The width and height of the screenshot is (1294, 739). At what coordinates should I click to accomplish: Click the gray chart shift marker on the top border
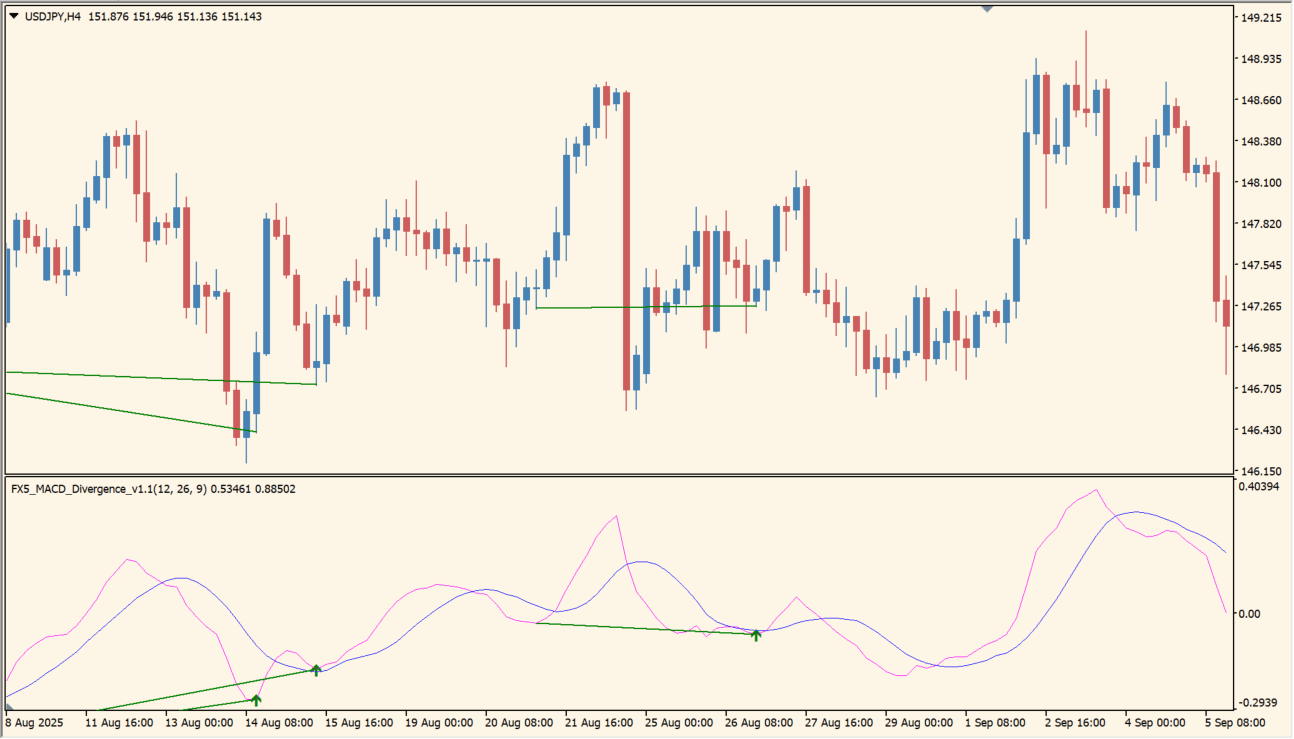(x=988, y=9)
